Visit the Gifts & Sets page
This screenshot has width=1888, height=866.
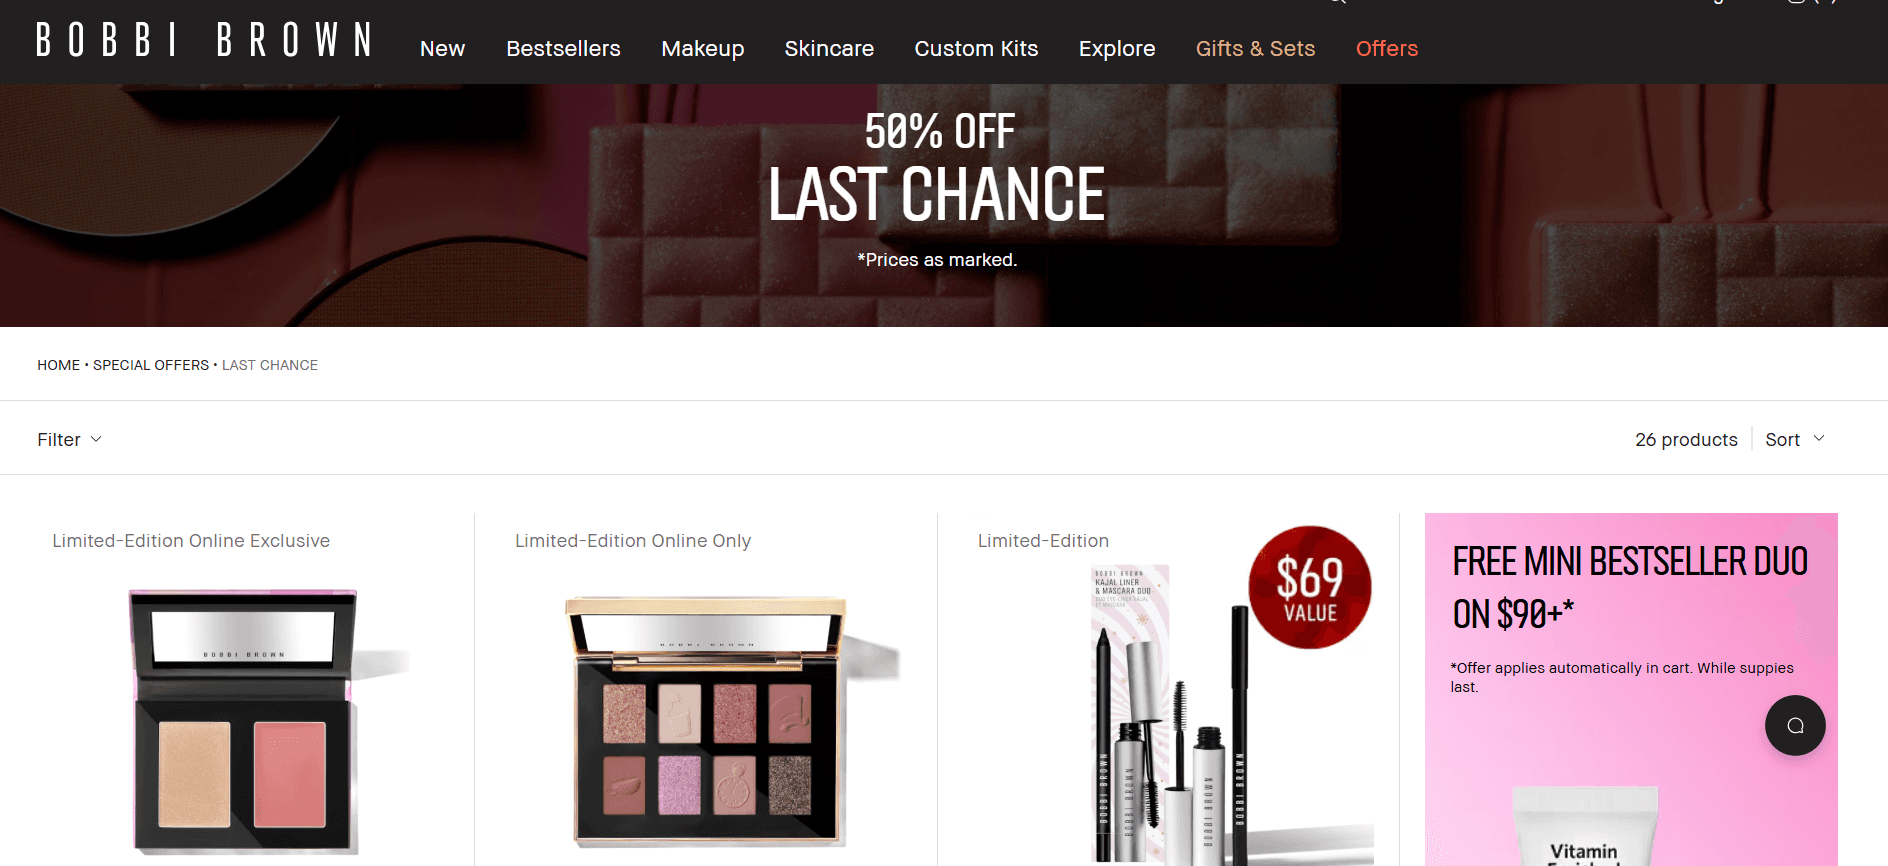(x=1255, y=48)
